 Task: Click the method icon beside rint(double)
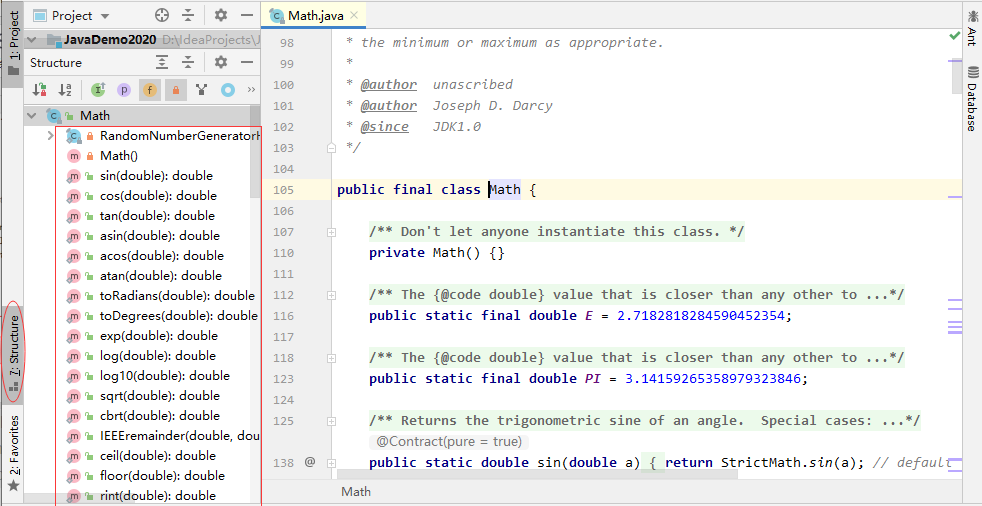click(74, 497)
